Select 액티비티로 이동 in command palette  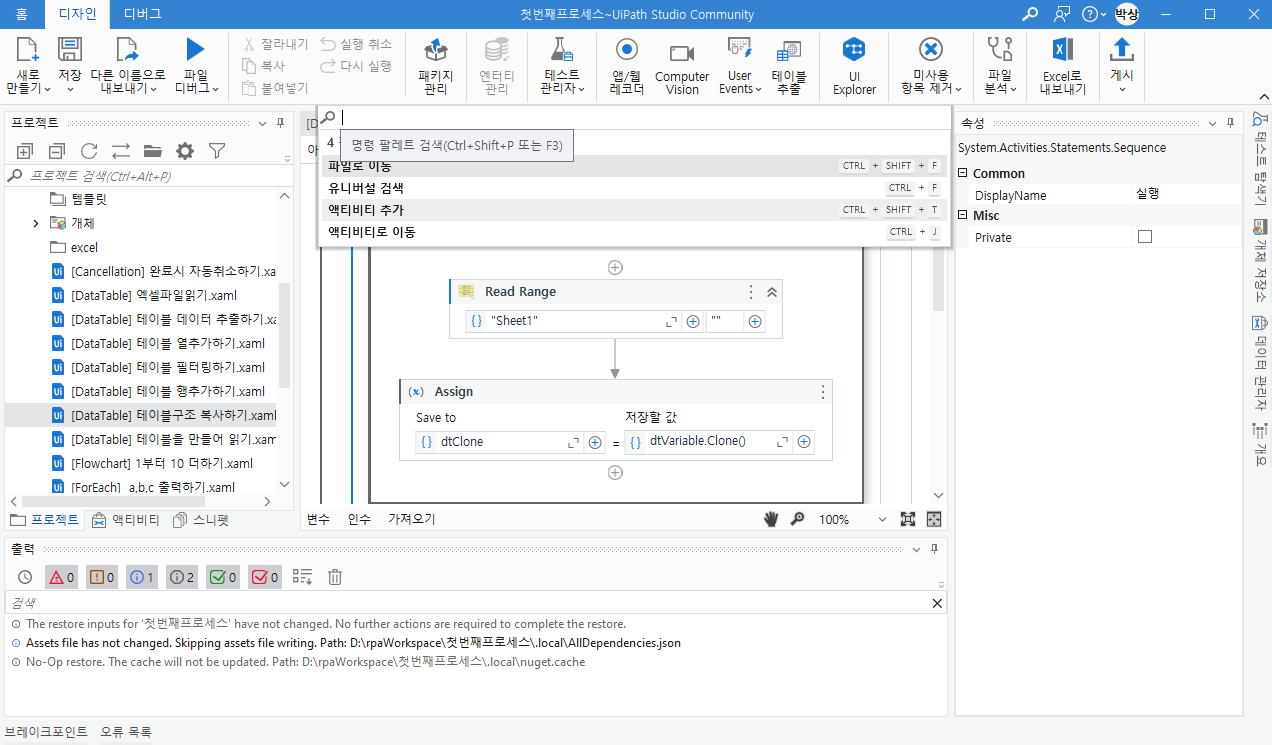coord(634,232)
